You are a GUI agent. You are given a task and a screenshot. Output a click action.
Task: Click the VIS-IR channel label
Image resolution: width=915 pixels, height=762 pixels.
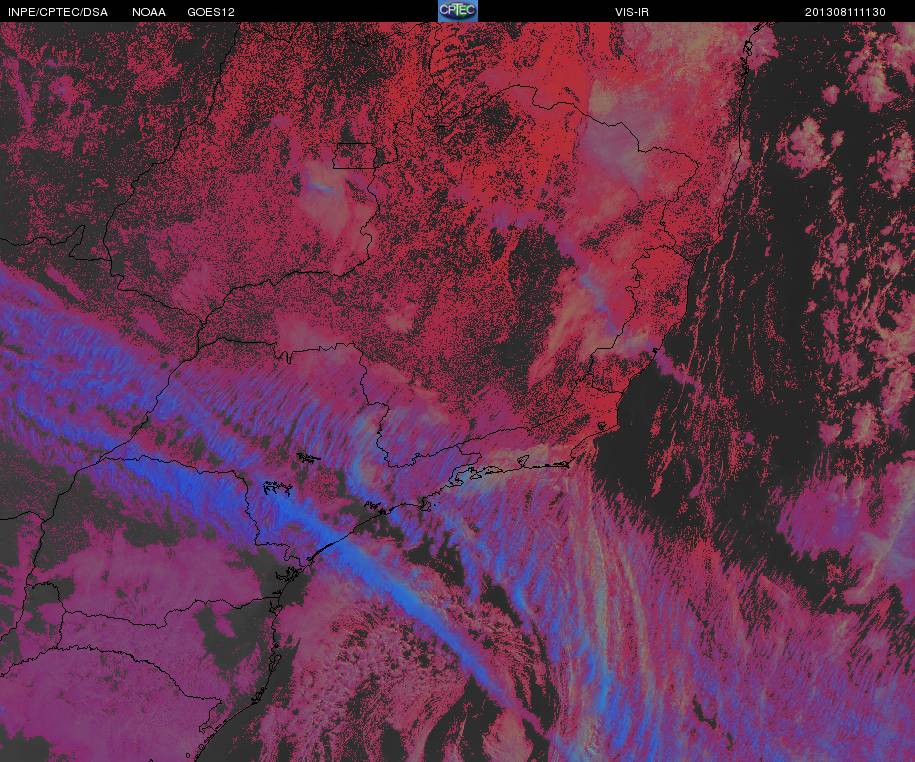[631, 12]
